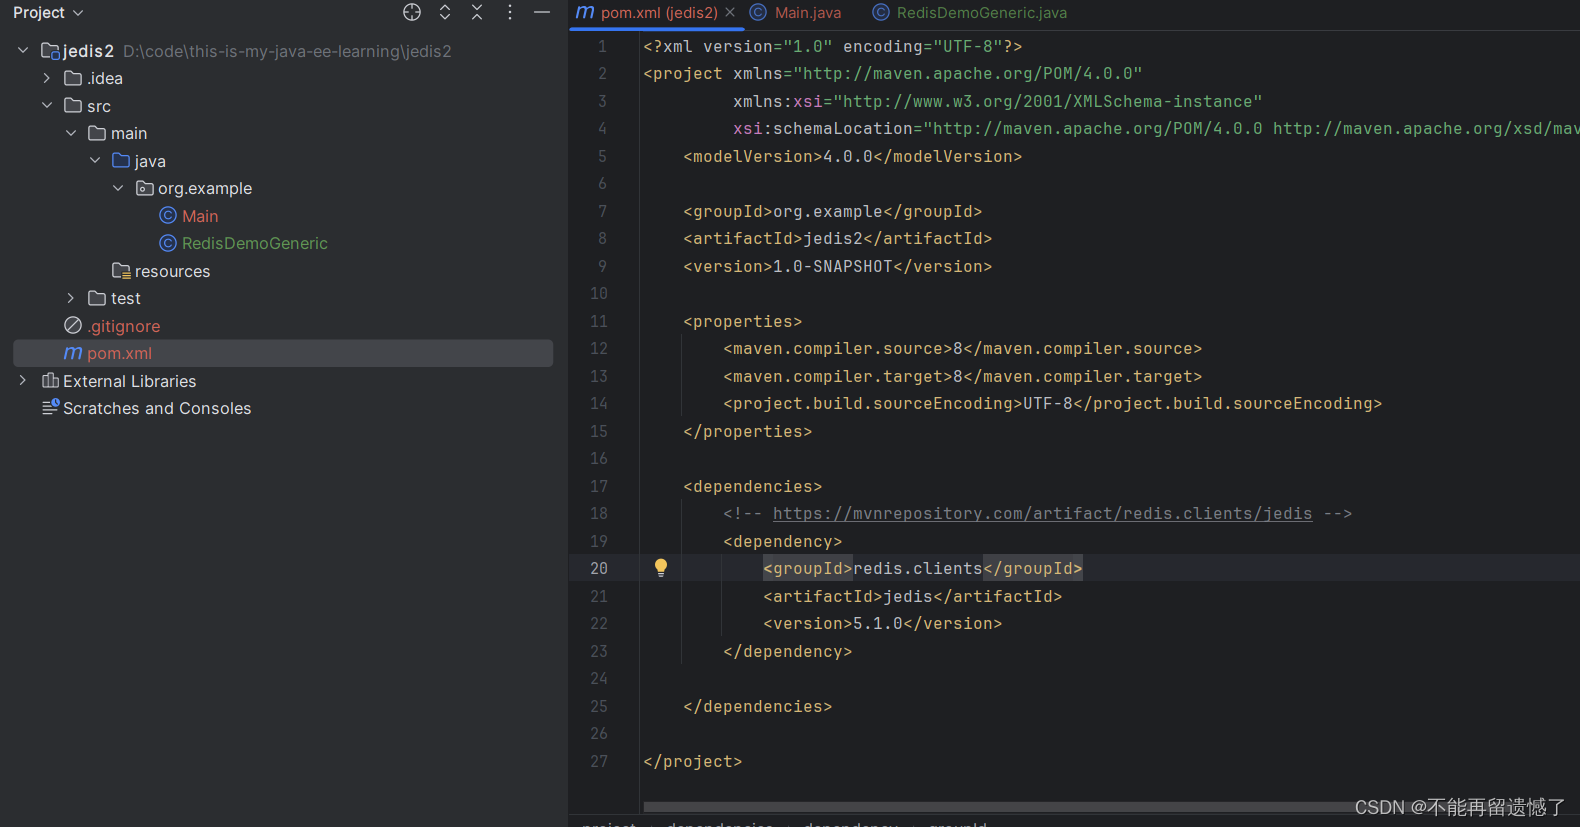Expand the test folder
Image resolution: width=1580 pixels, height=827 pixels.
tap(71, 298)
